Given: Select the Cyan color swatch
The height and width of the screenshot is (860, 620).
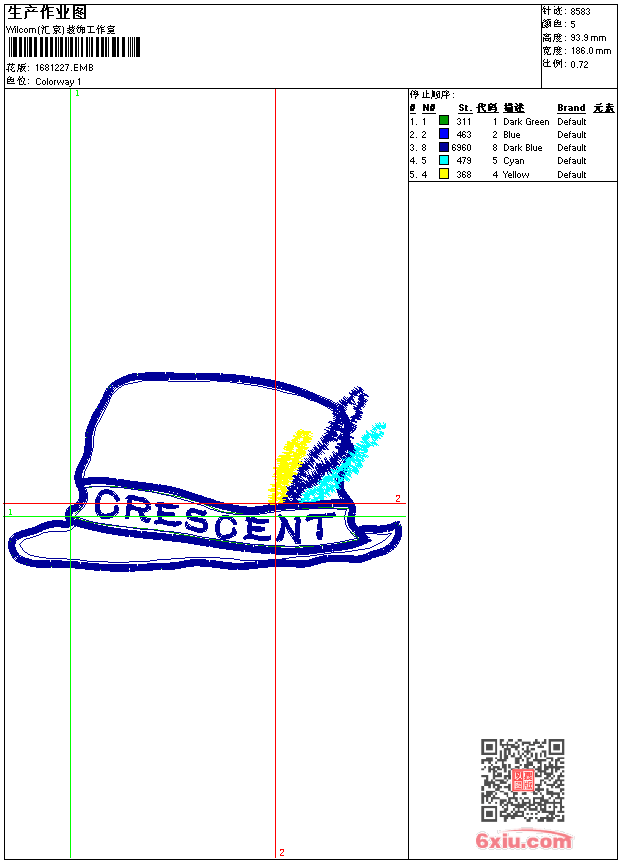Looking at the screenshot, I should point(444,160).
